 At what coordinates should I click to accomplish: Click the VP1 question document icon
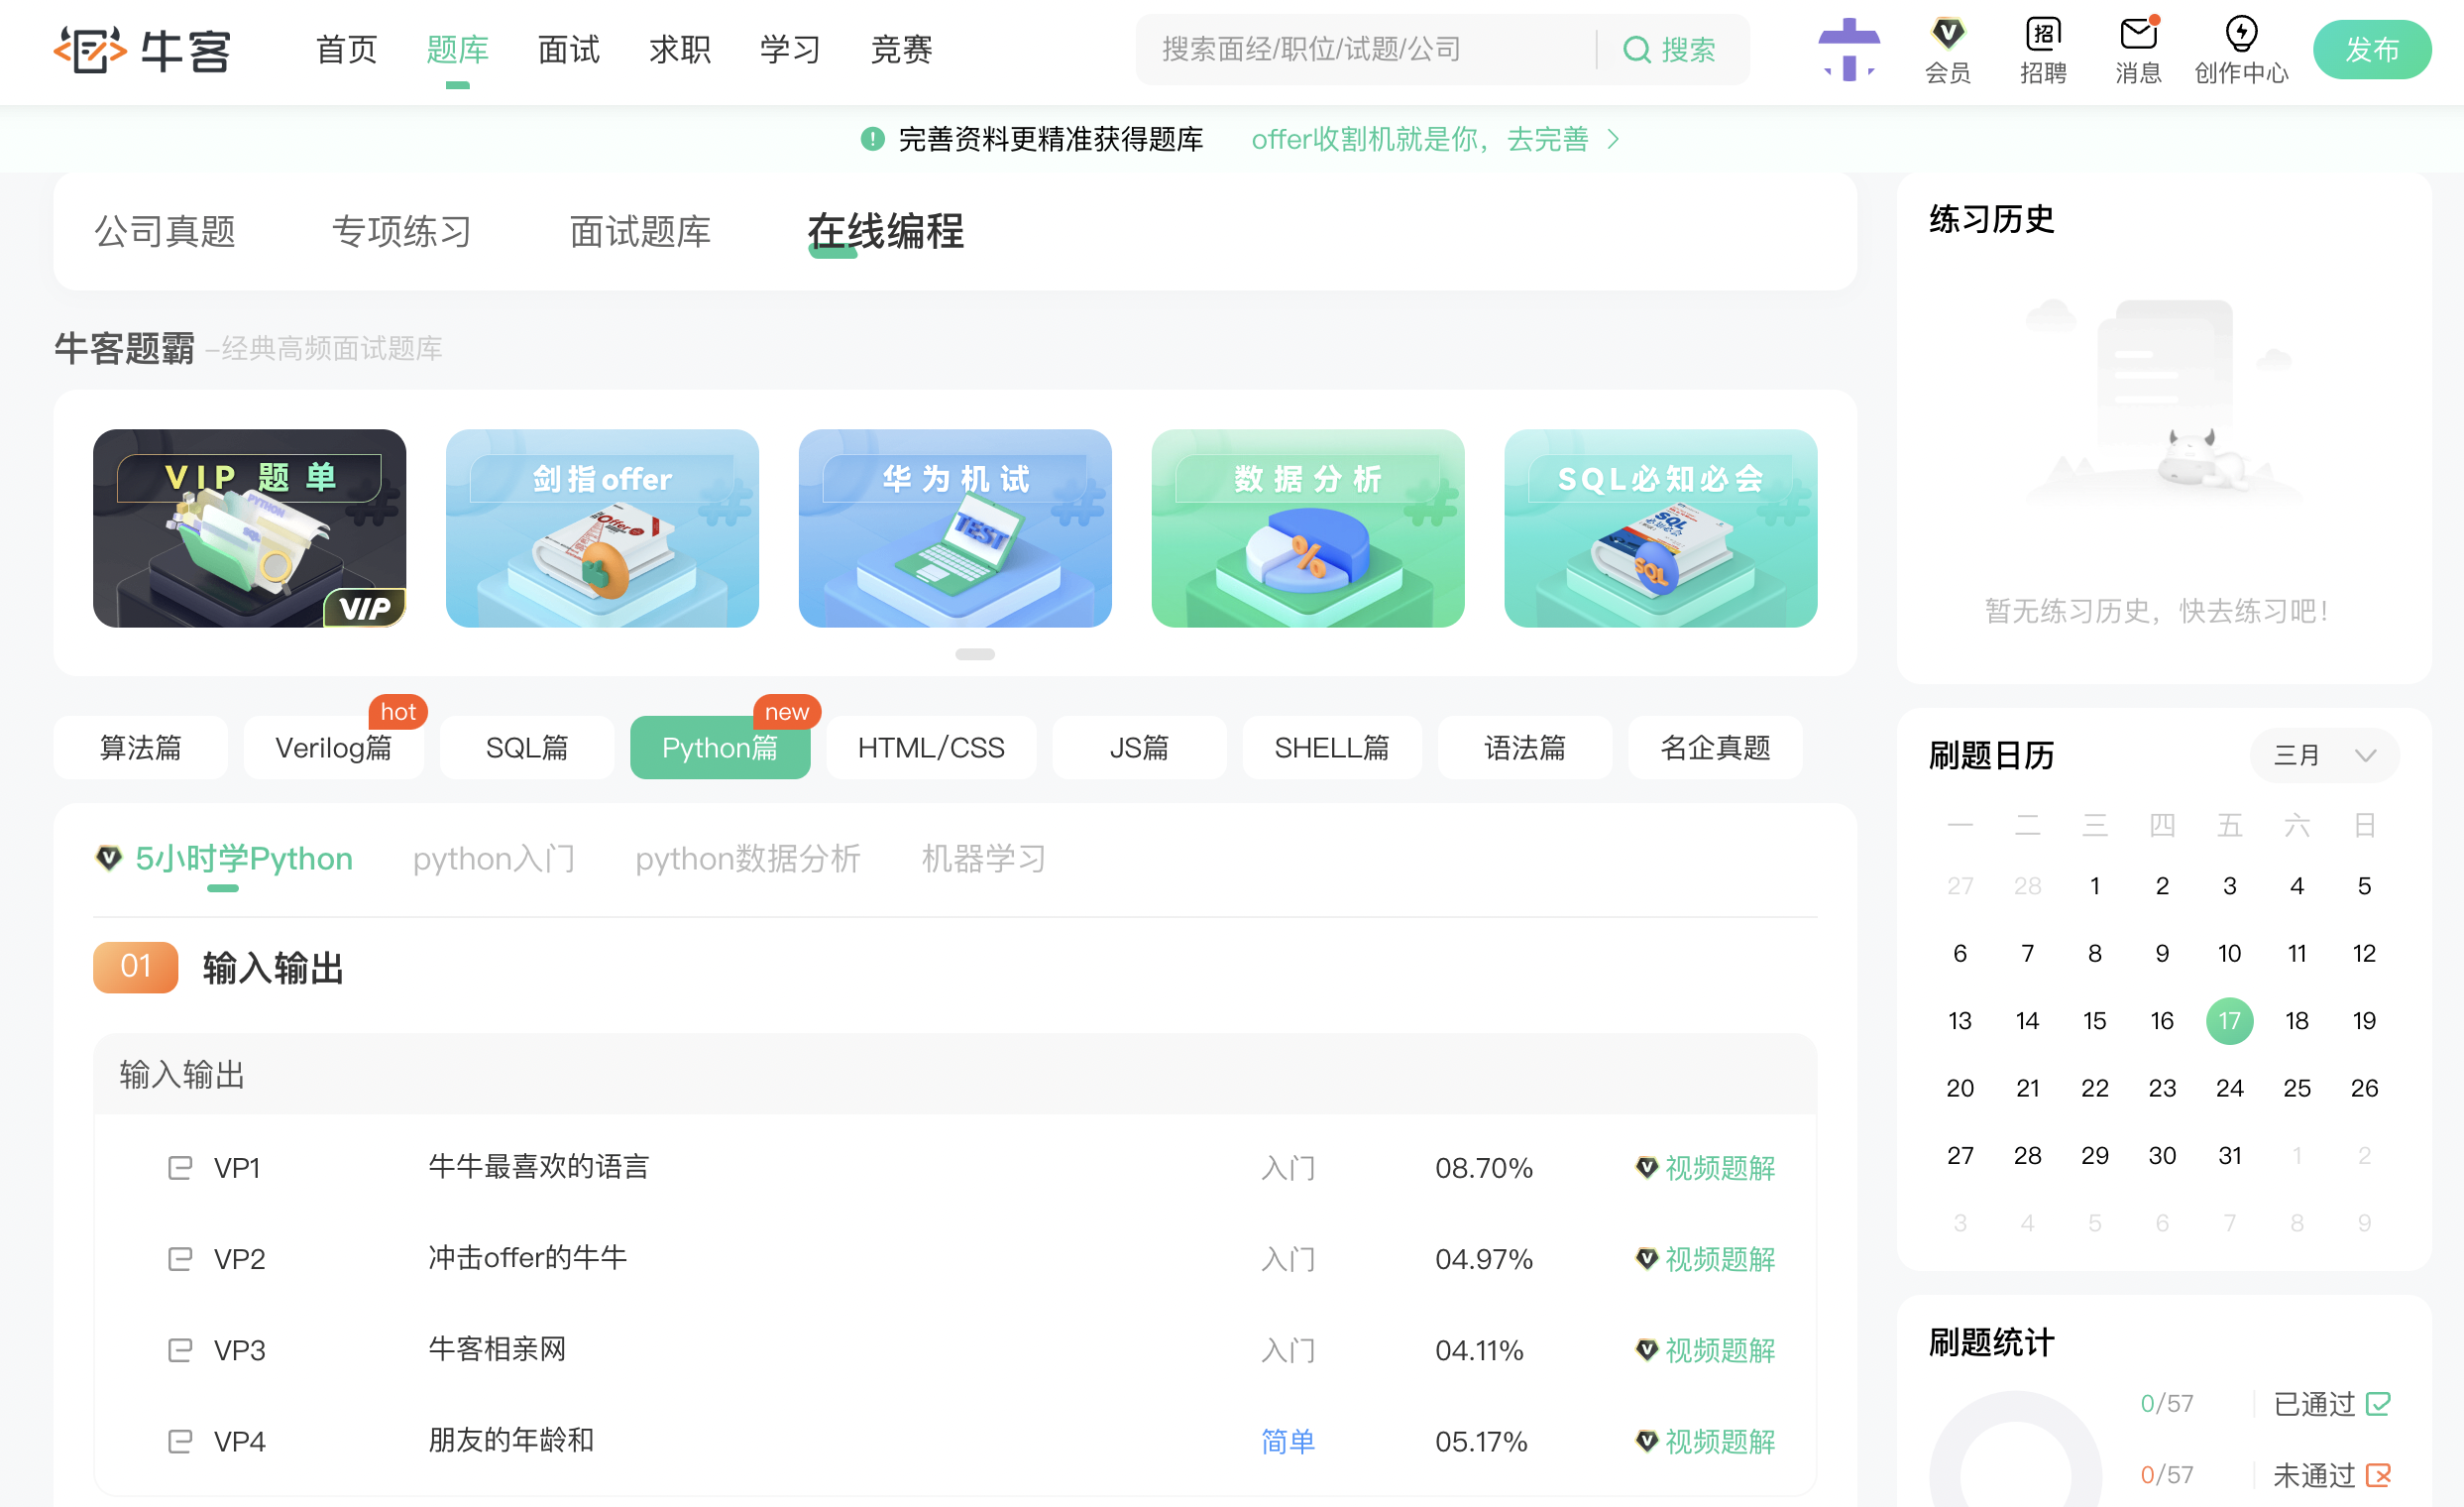(180, 1167)
